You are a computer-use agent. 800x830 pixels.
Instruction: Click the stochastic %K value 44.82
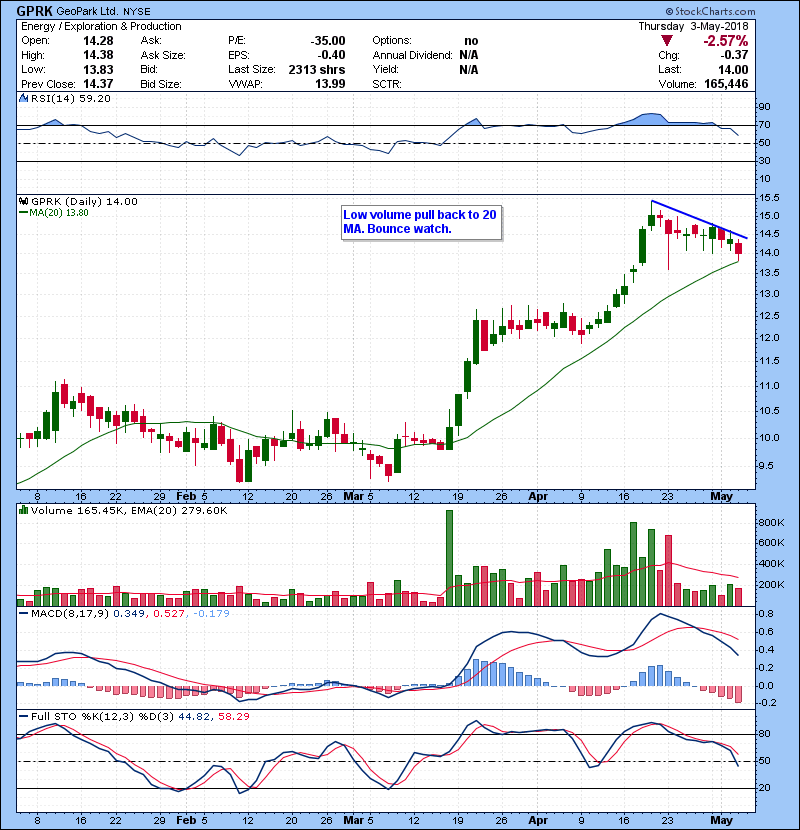tap(194, 717)
